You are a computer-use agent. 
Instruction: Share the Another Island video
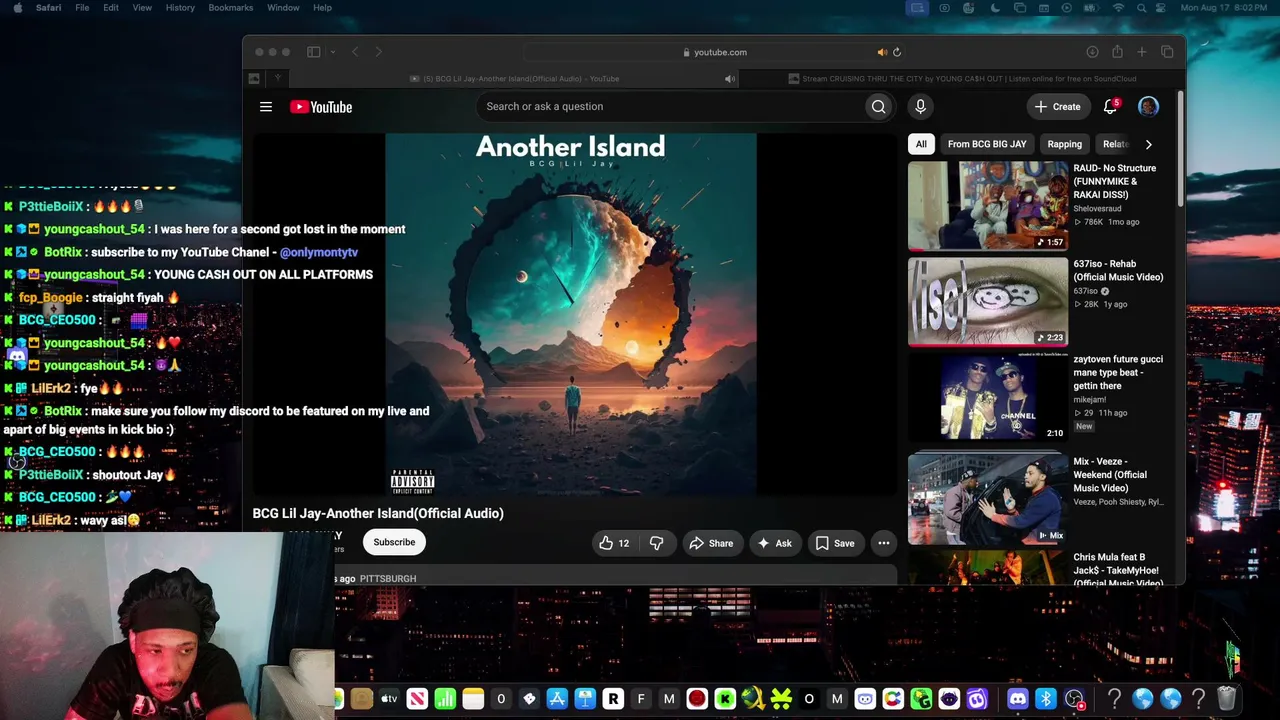(711, 543)
